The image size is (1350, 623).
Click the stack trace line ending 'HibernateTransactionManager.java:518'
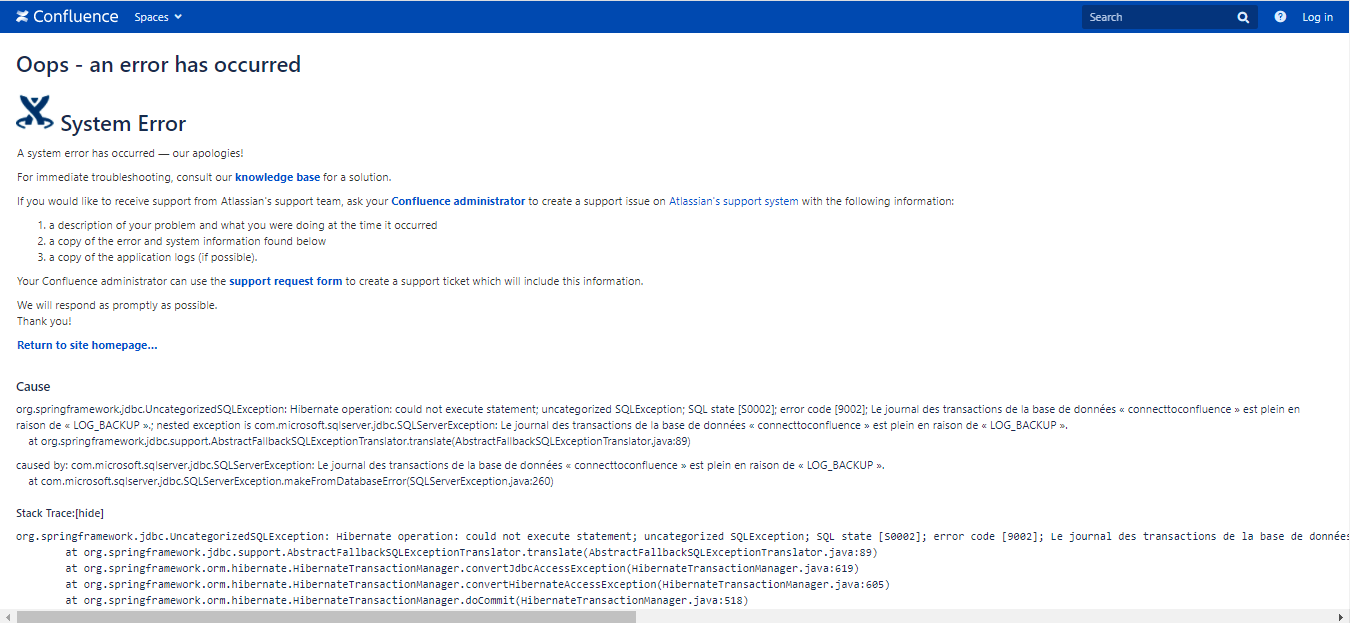(x=406, y=600)
